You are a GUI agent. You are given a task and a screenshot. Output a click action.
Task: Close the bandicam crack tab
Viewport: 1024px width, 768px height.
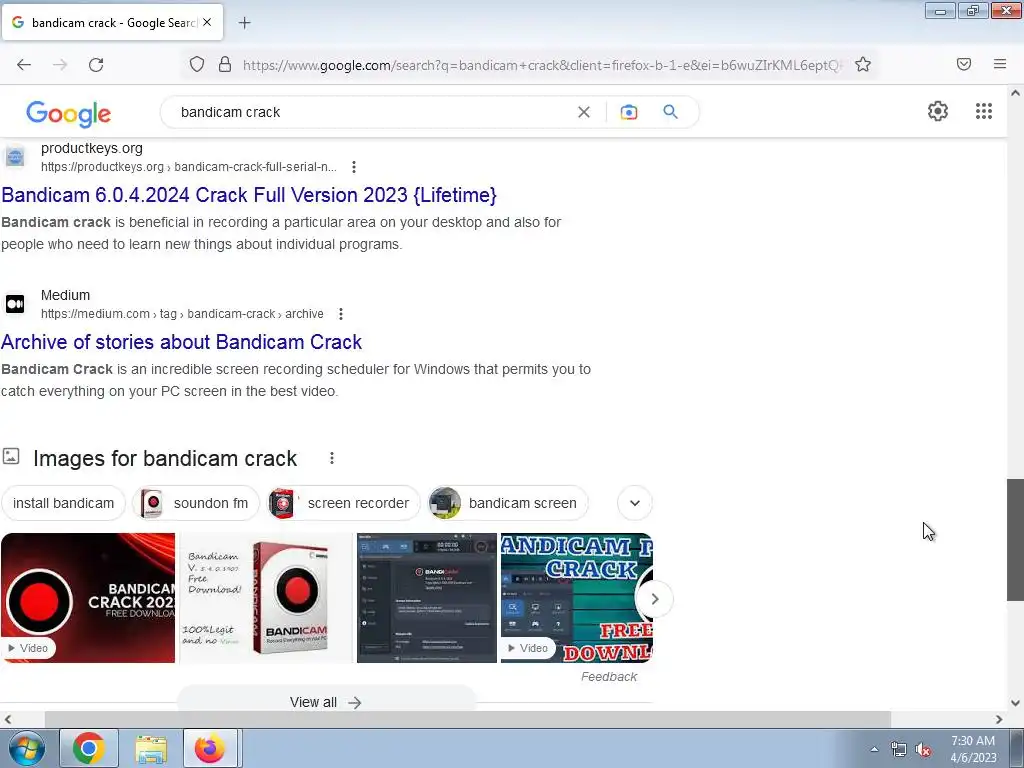point(207,22)
